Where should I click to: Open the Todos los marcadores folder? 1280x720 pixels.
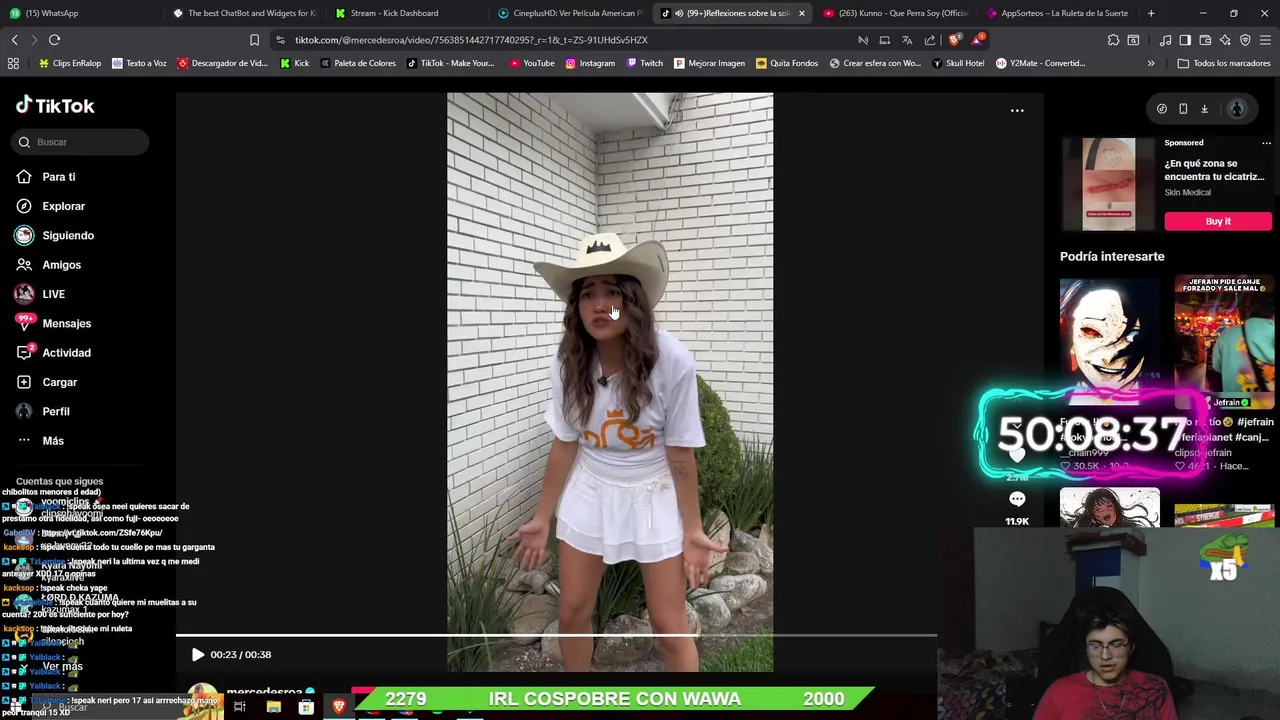click(1224, 63)
